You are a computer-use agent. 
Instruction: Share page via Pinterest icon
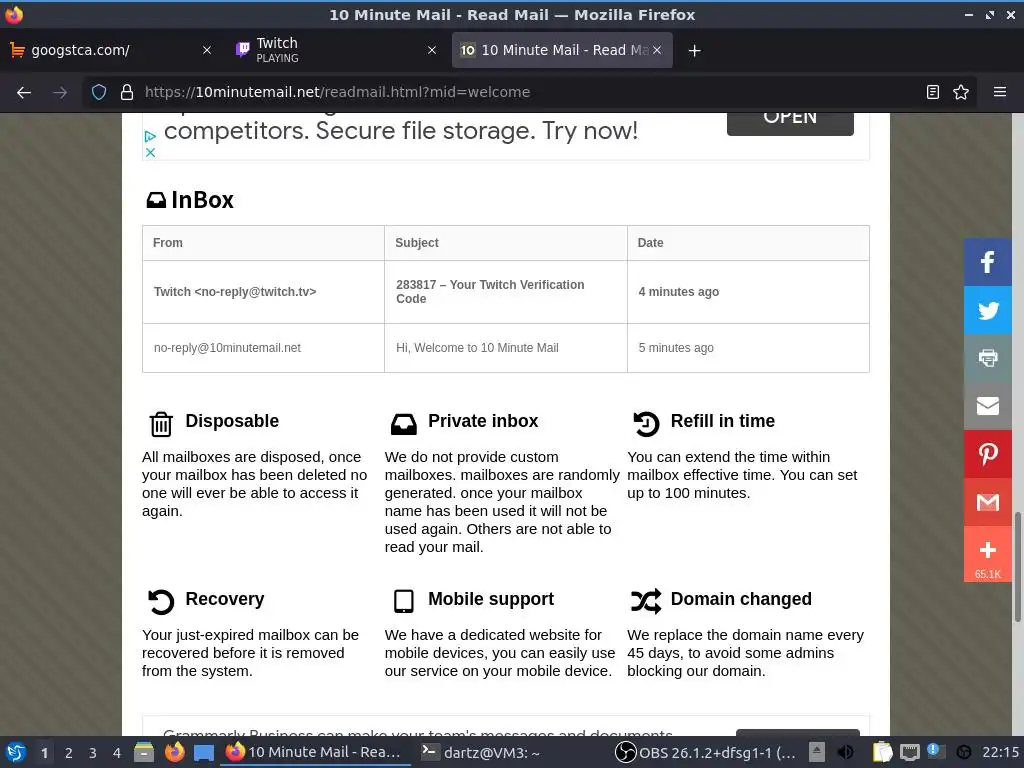point(987,454)
